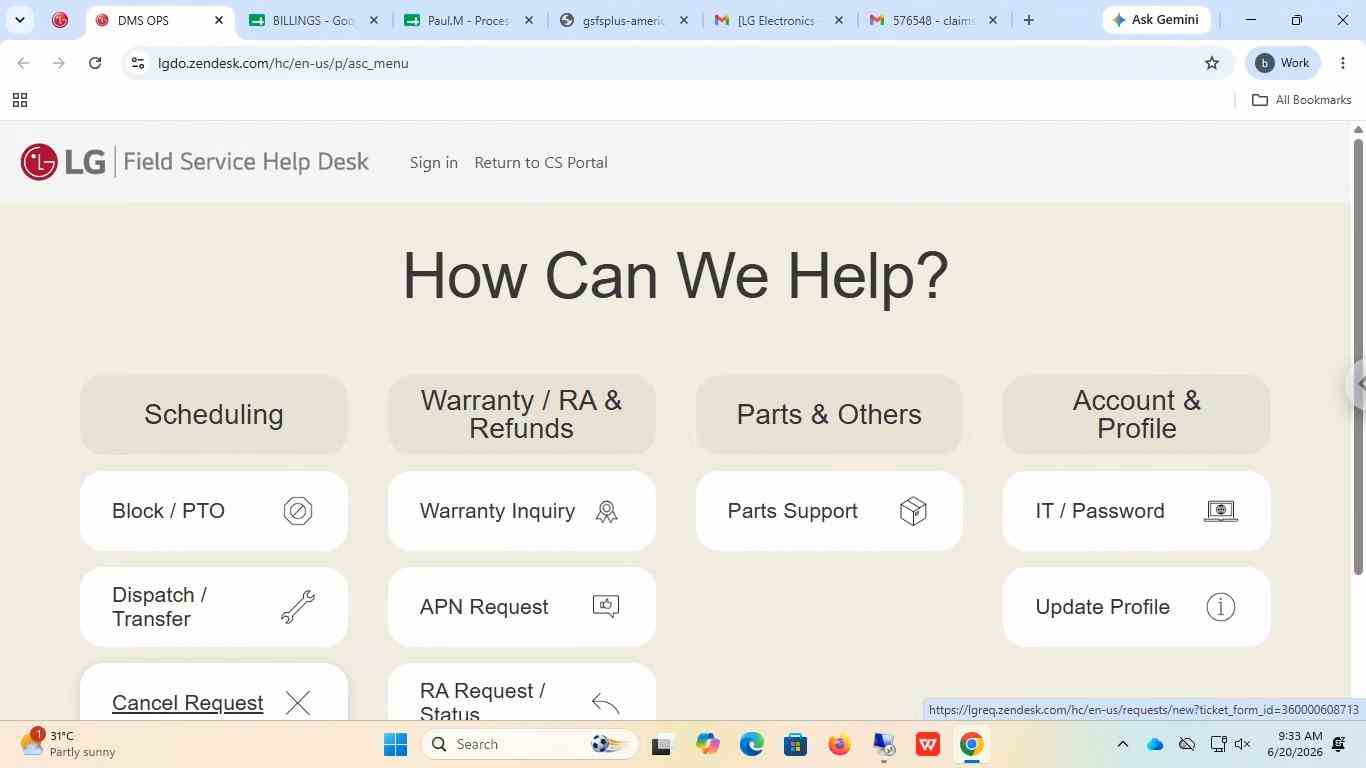
Task: Click the Dispatch / Transfer wrench icon
Action: coord(298,607)
